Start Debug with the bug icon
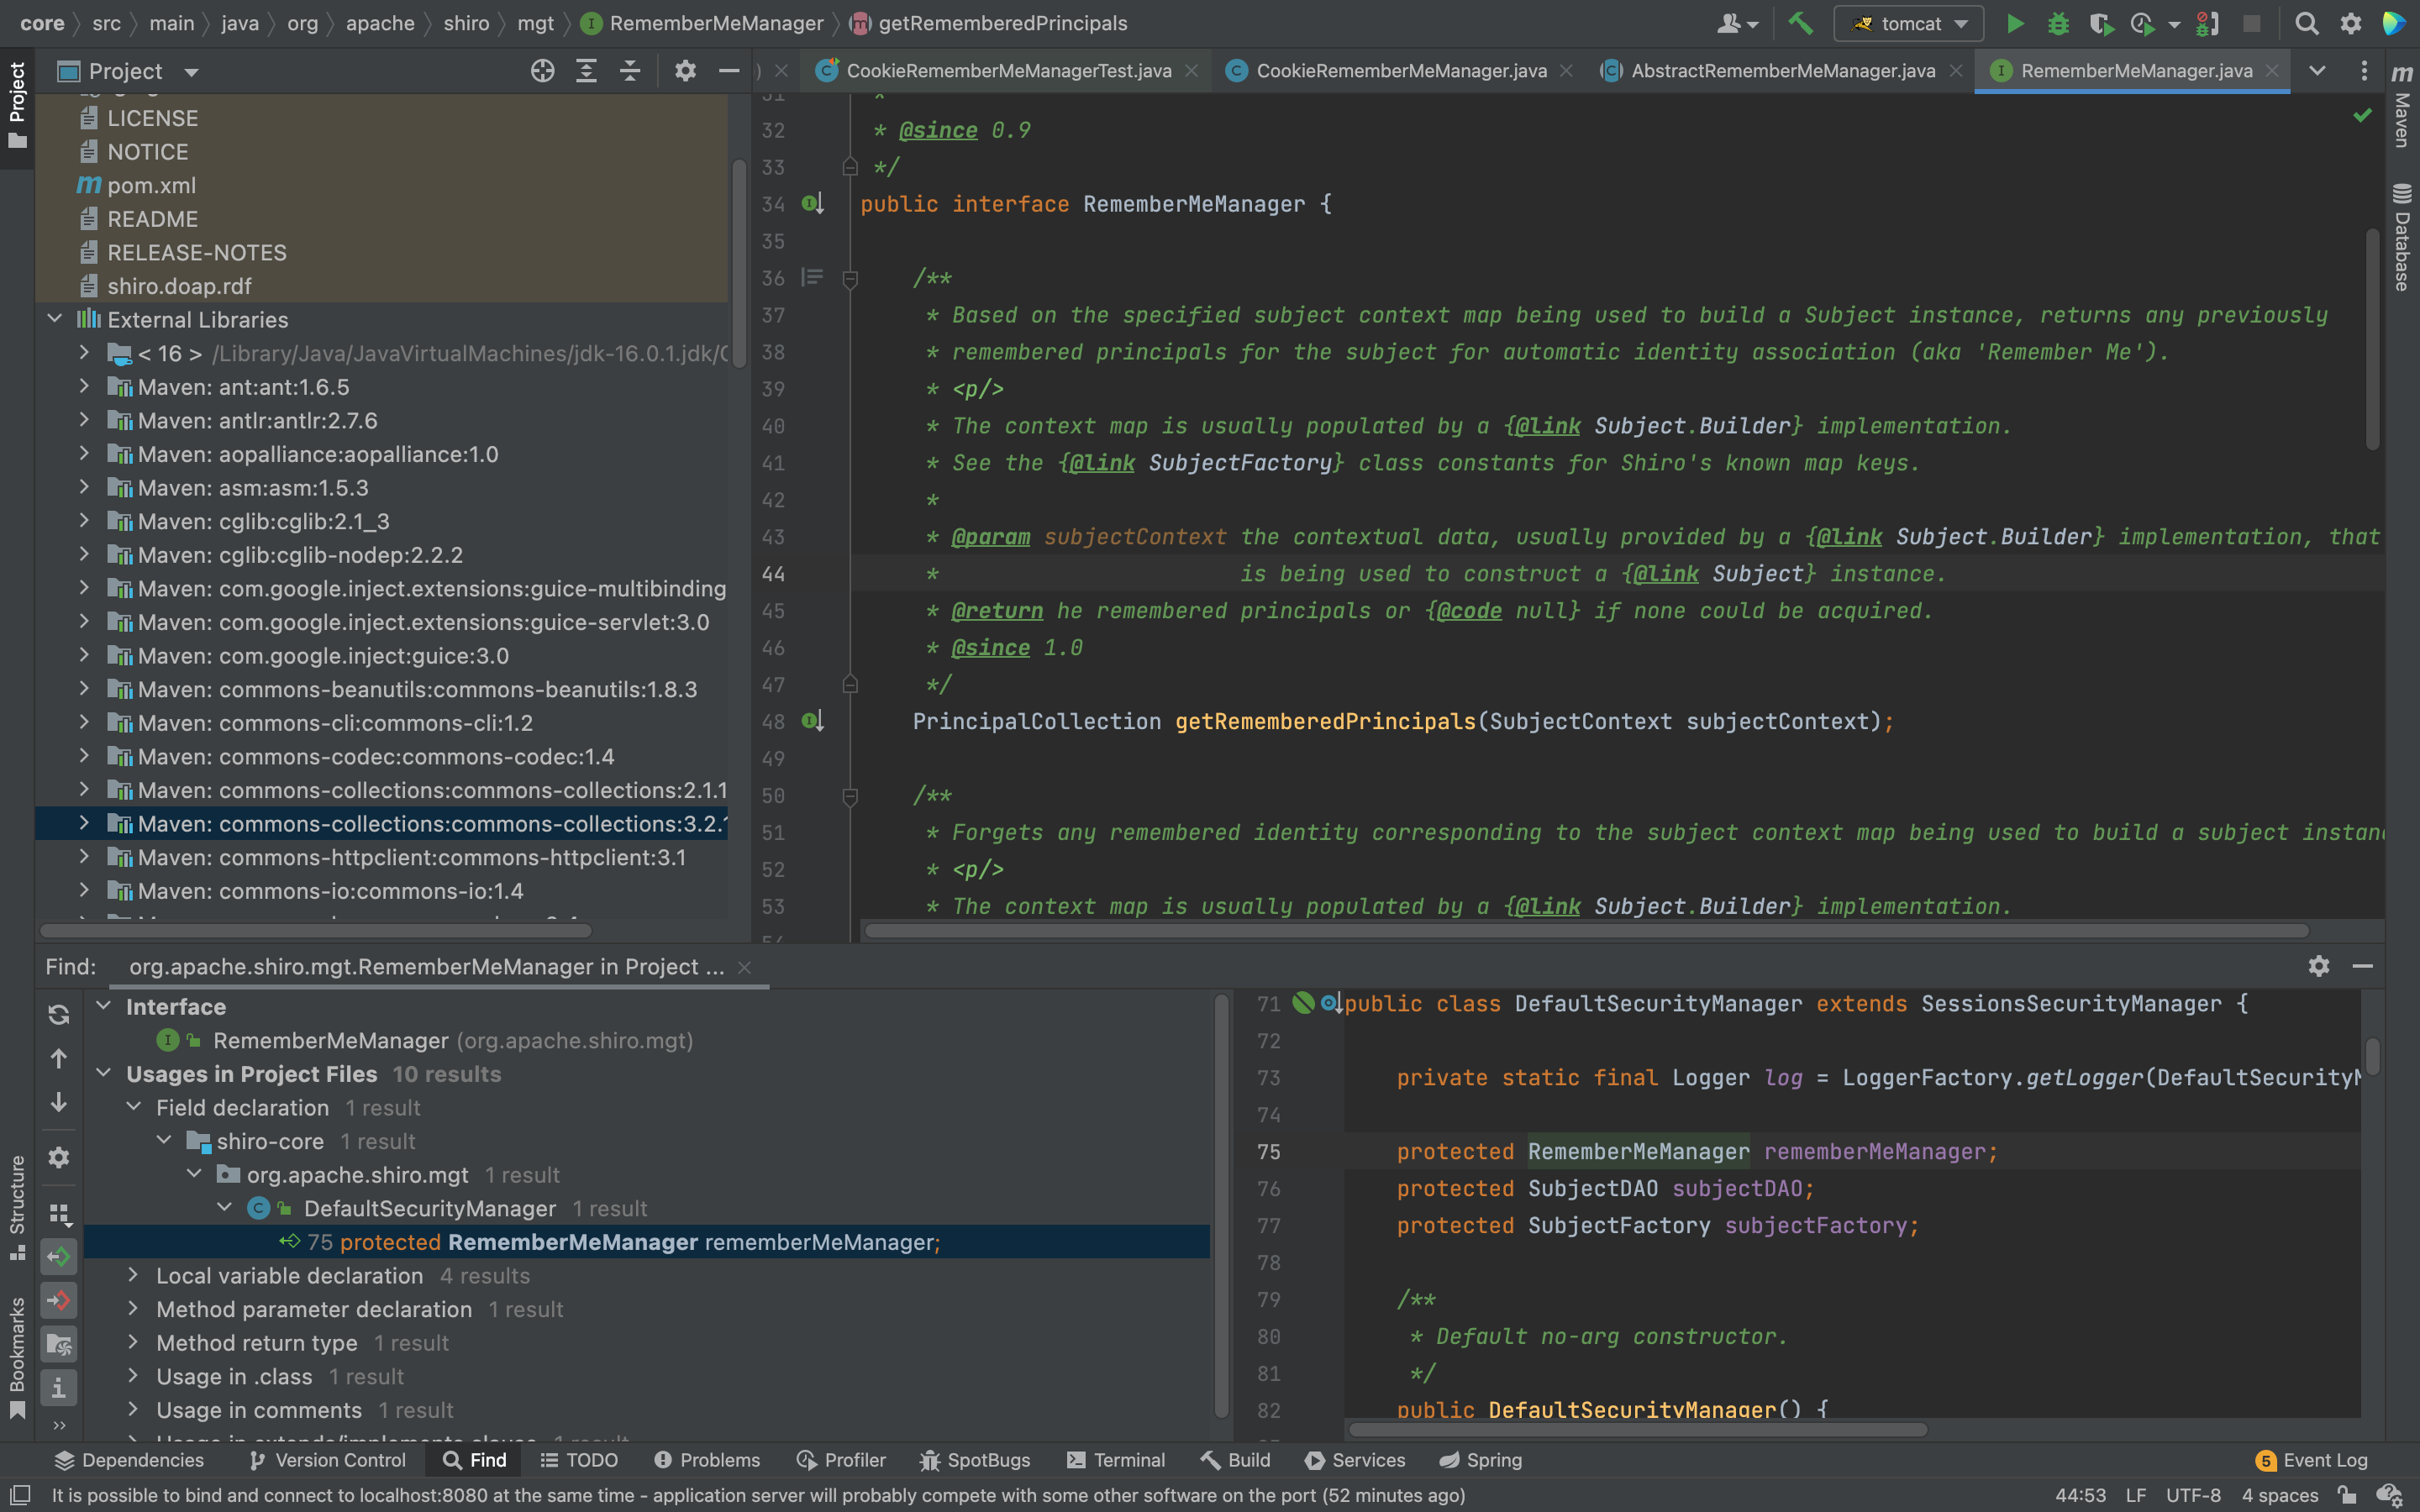Viewport: 2420px width, 1512px height. [2058, 23]
